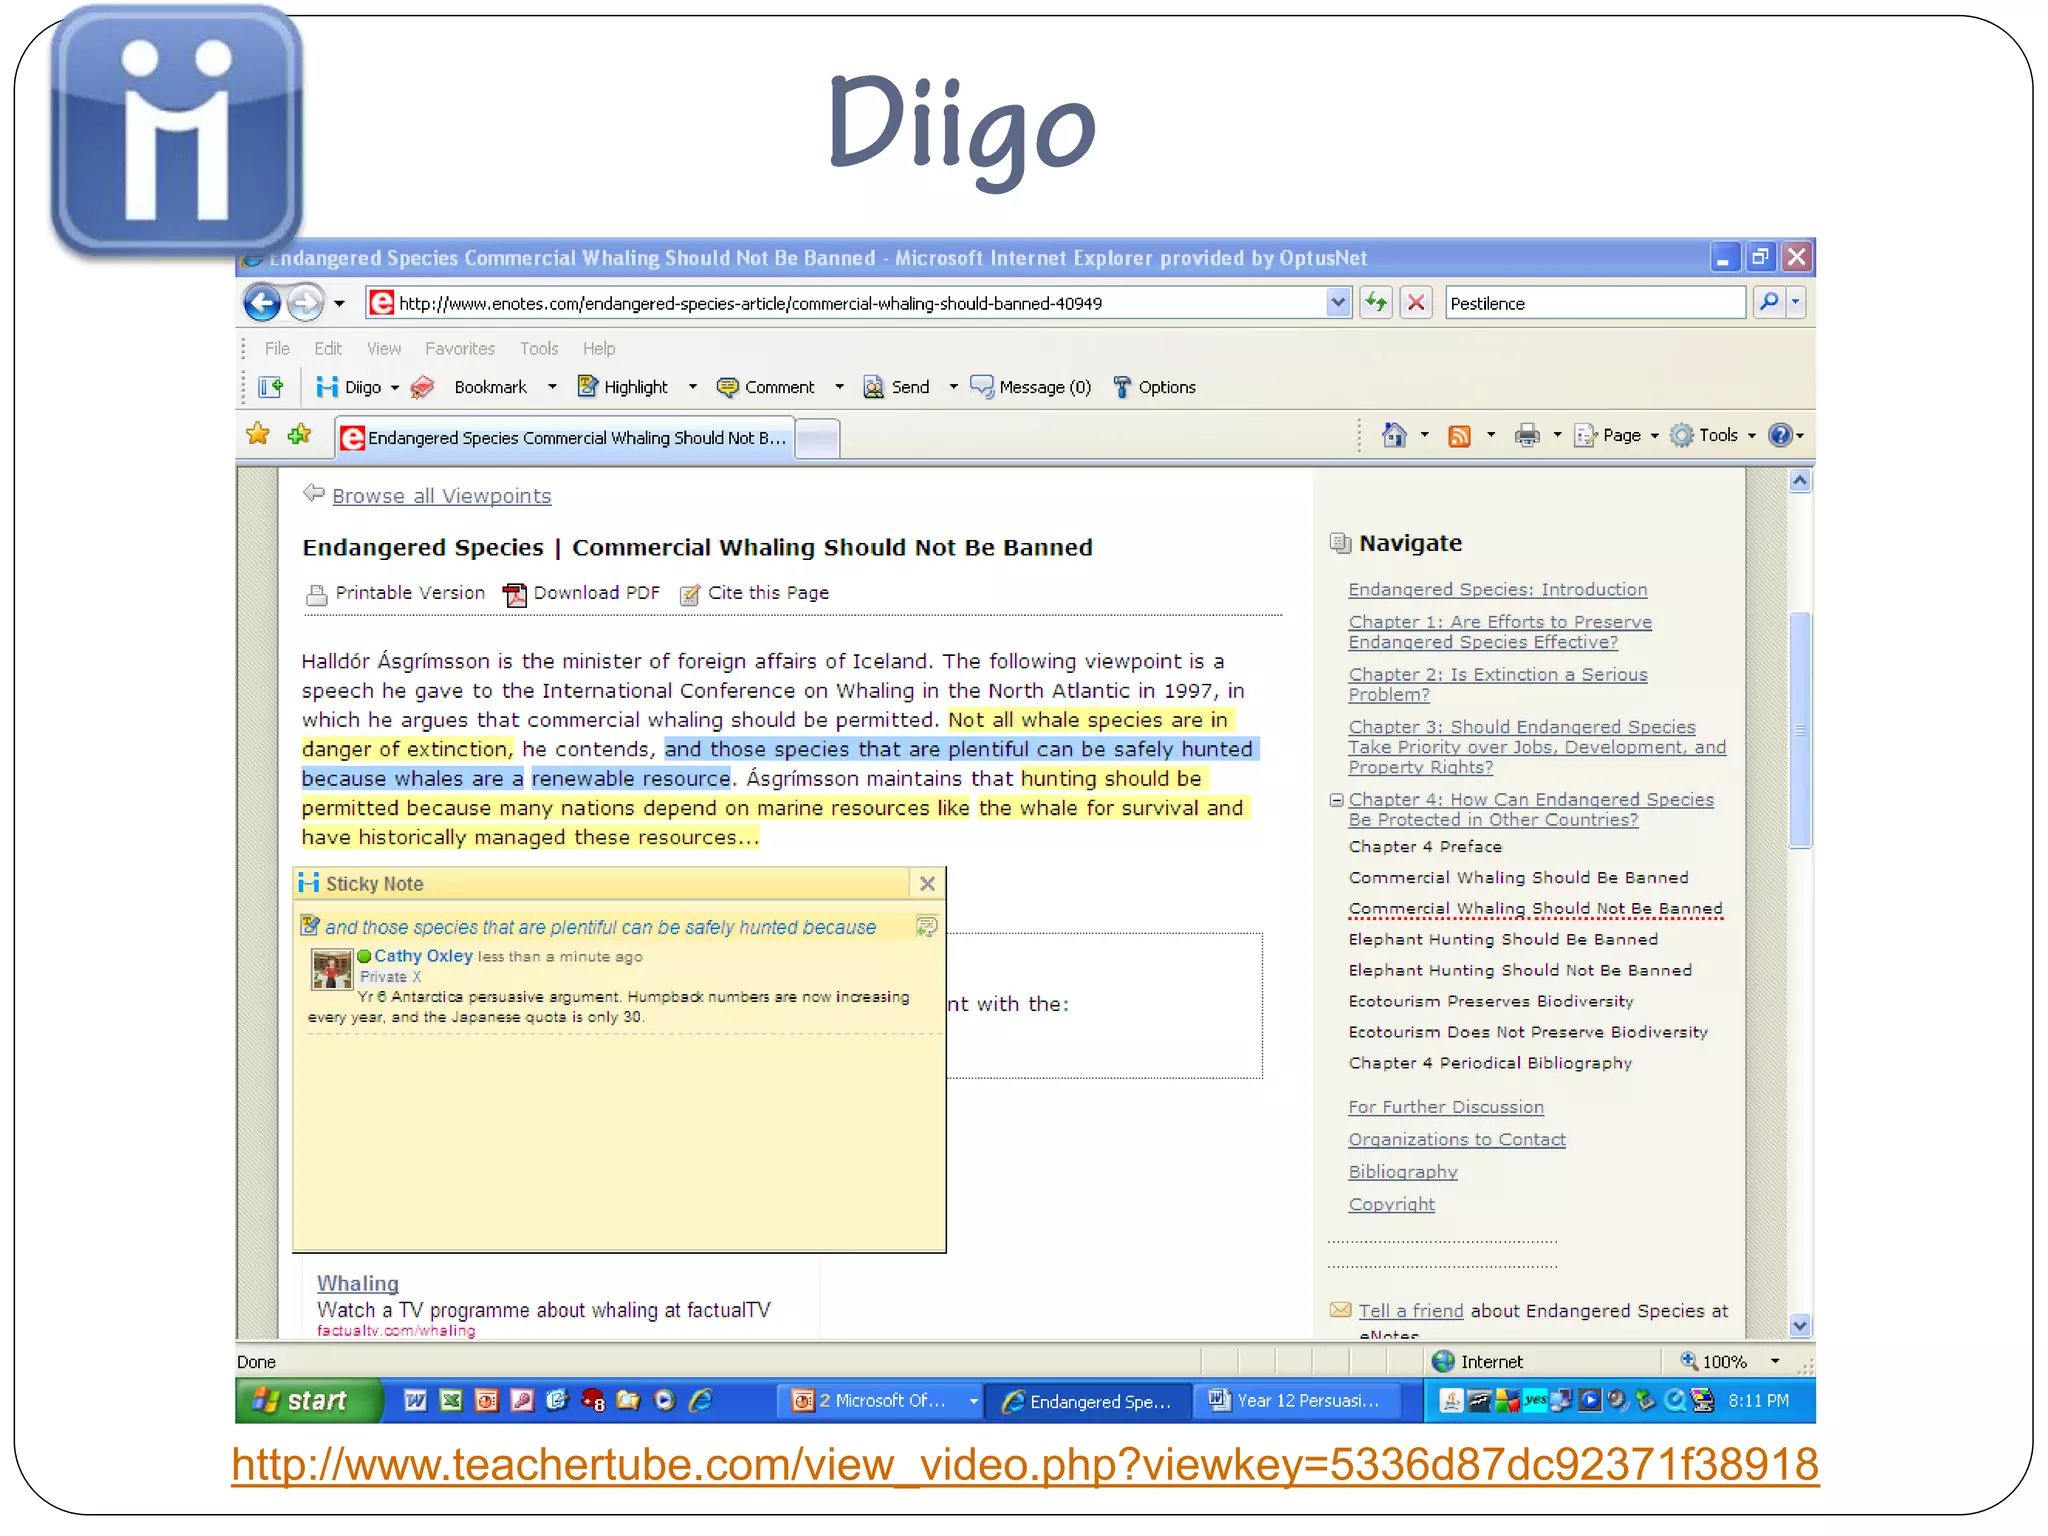
Task: Open the zoom level 100% dropdown
Action: pyautogui.click(x=1775, y=1361)
